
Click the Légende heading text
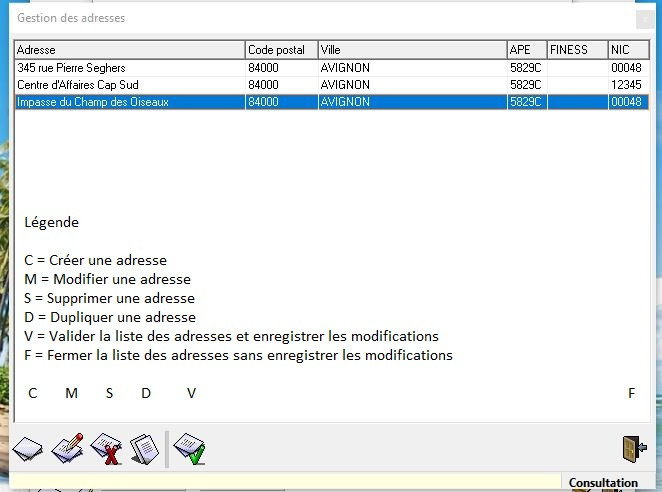click(52, 222)
